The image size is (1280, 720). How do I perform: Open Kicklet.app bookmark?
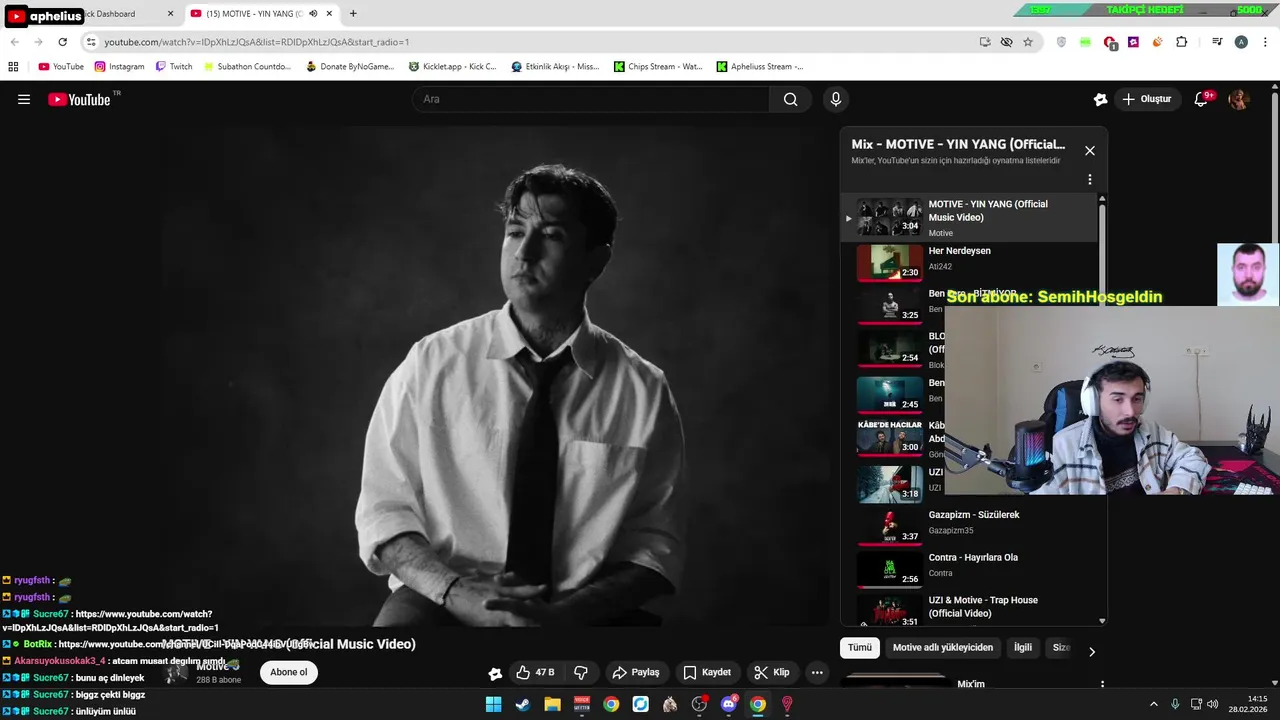[453, 67]
